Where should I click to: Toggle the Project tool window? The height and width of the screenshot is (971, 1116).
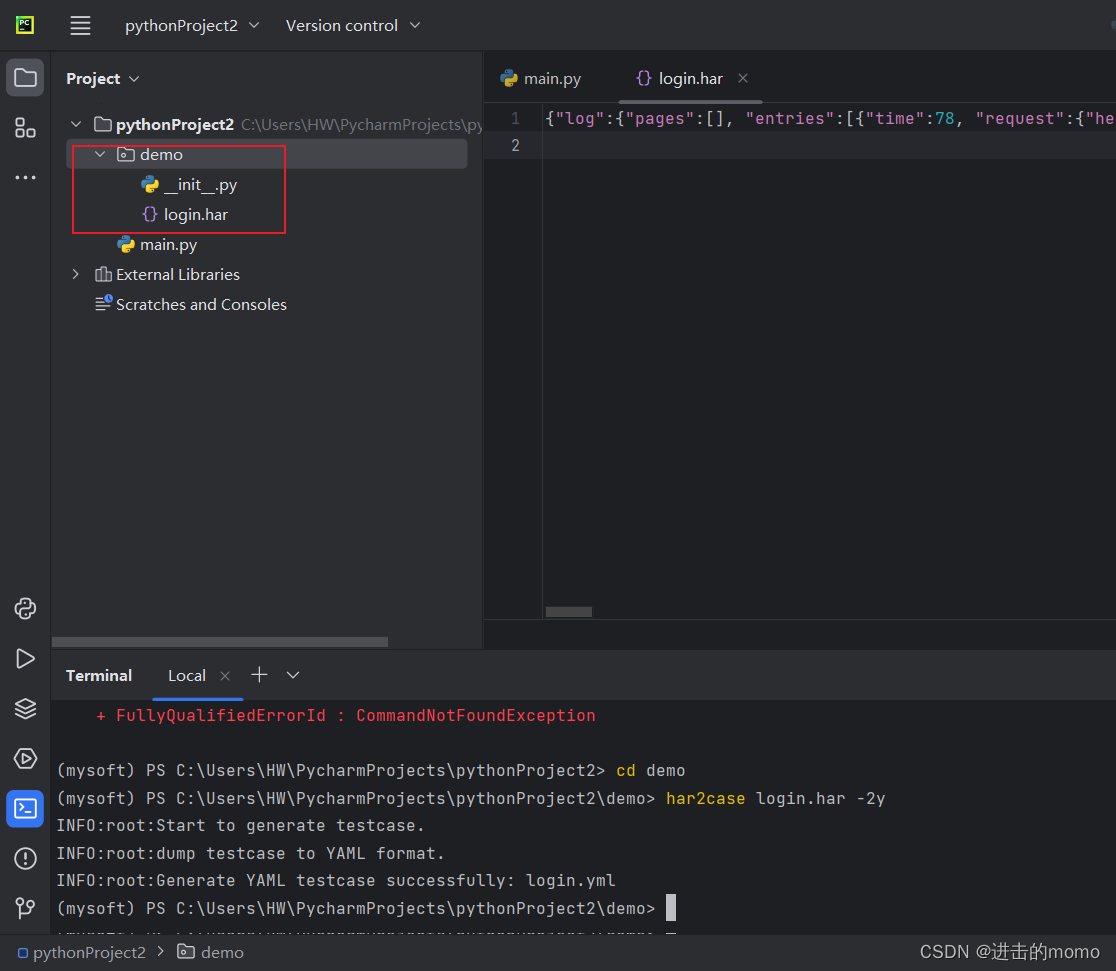pyautogui.click(x=25, y=77)
